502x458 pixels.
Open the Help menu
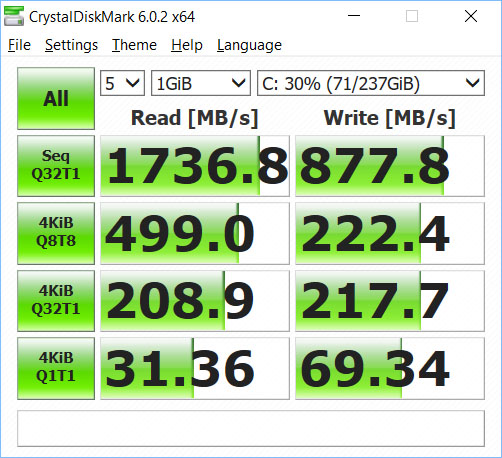(187, 45)
